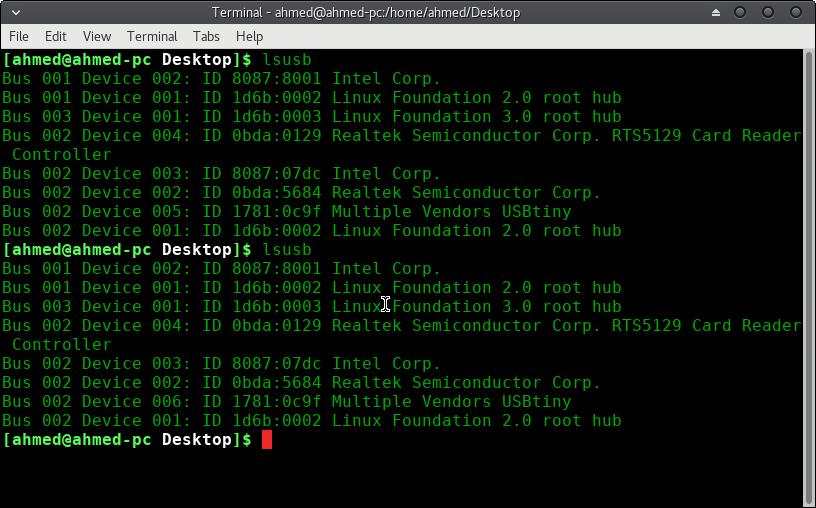Open the File menu
Viewport: 816px width, 508px height.
(19, 36)
